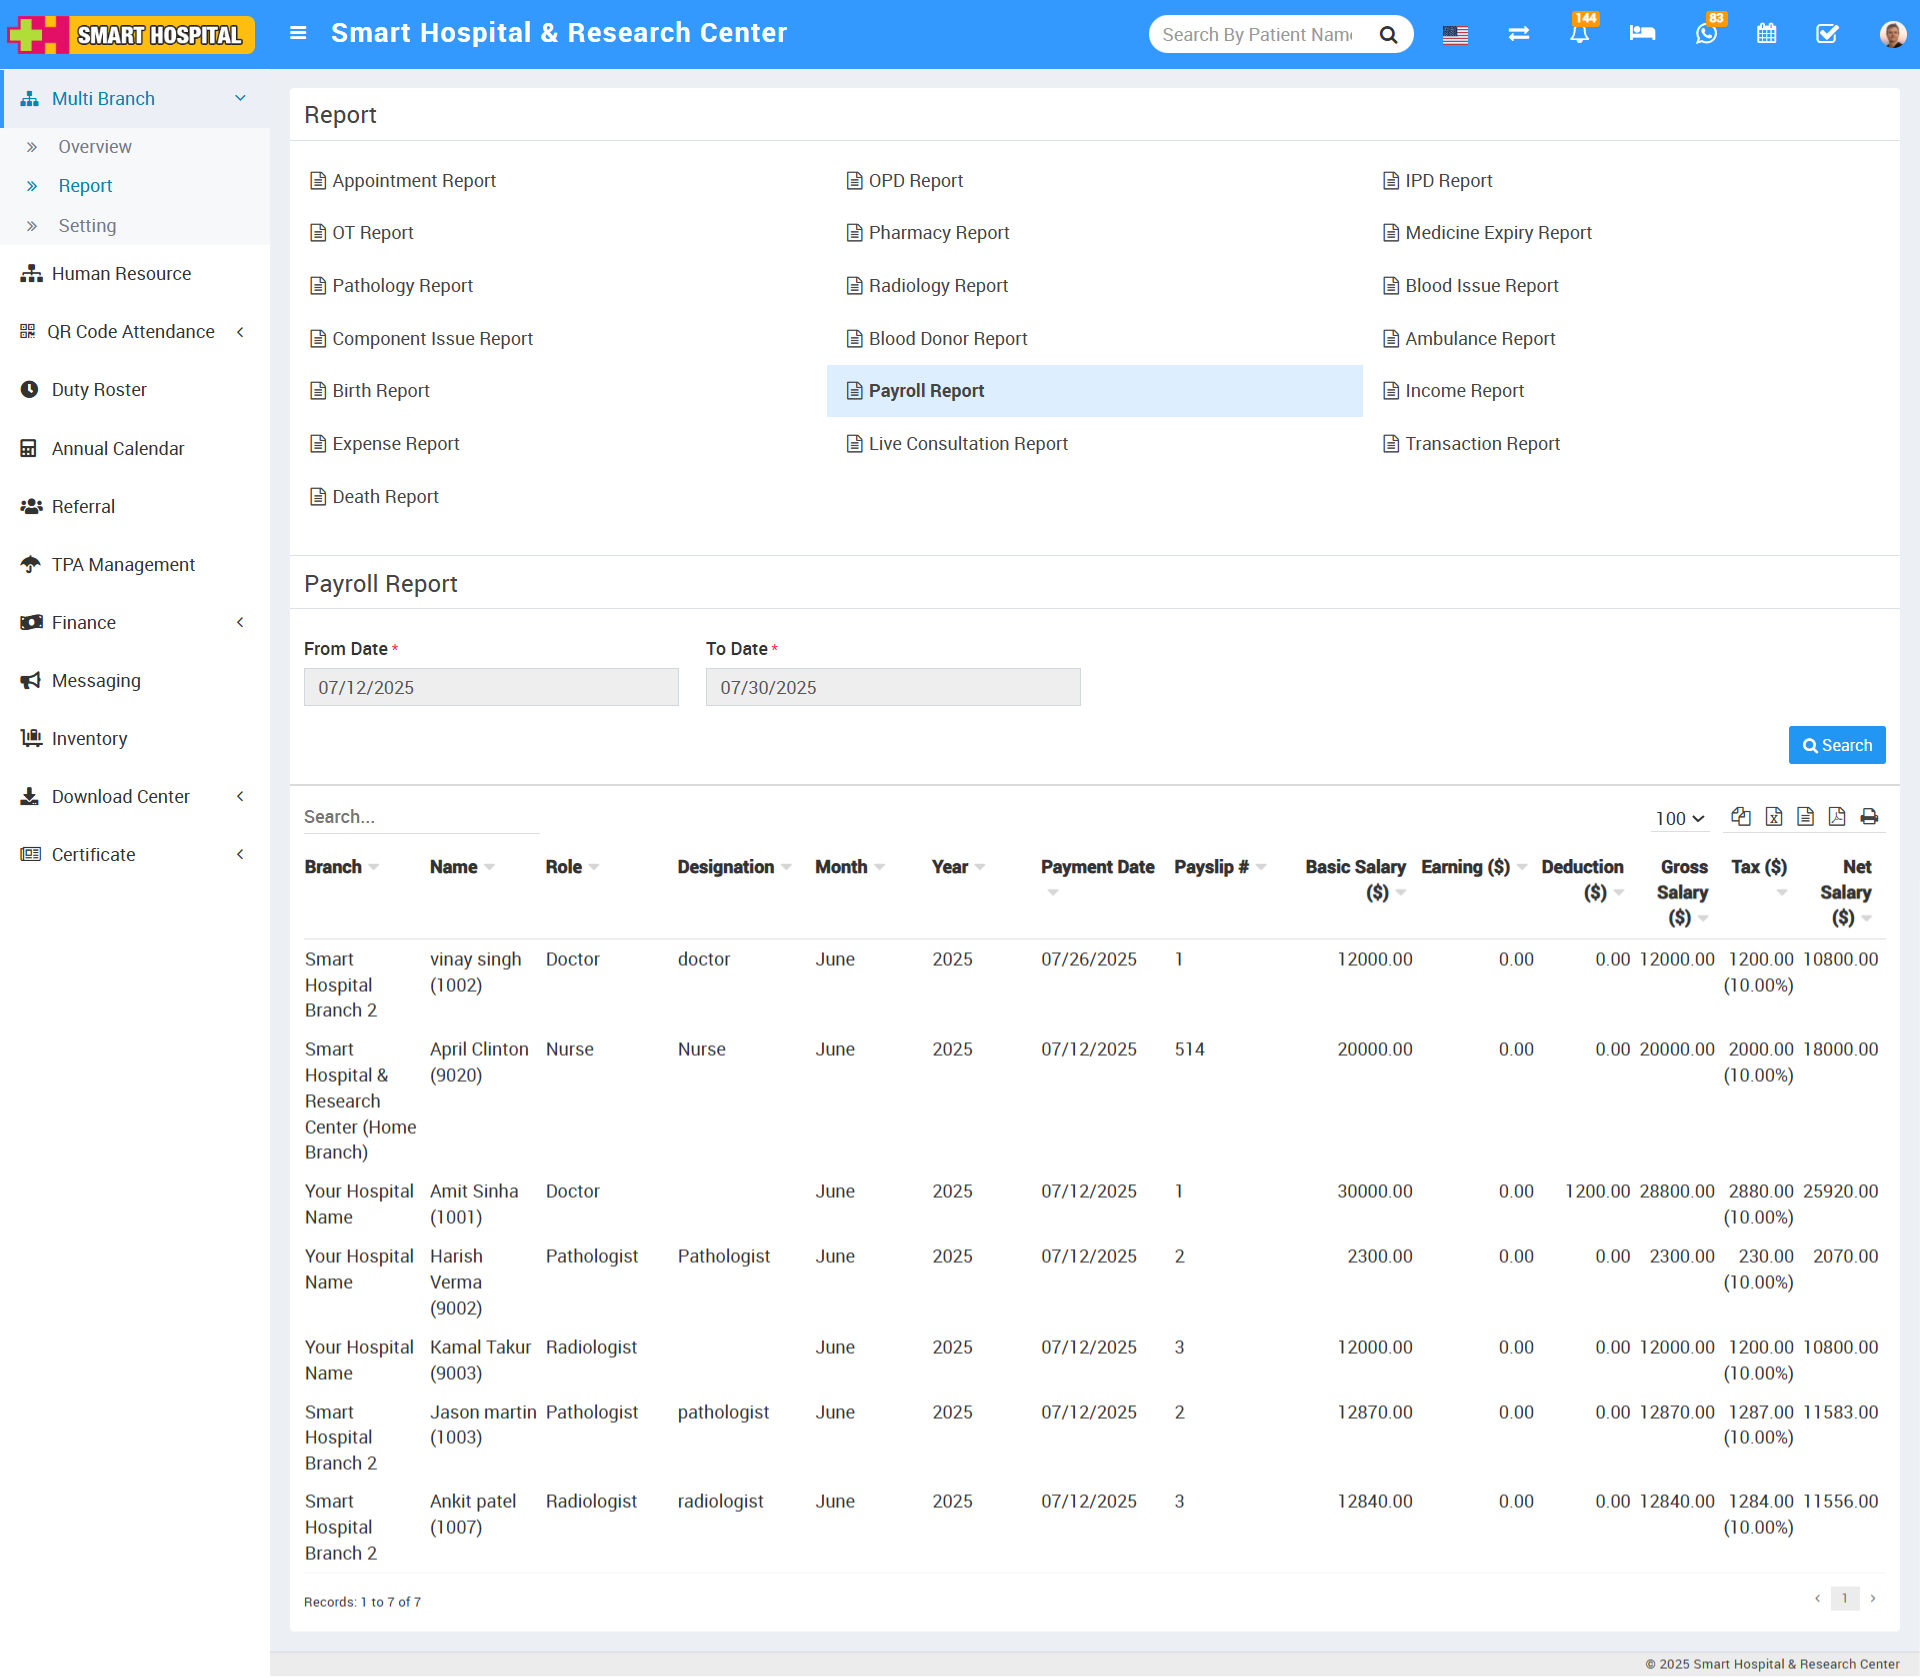Go to pagination page 1

(x=1845, y=1598)
